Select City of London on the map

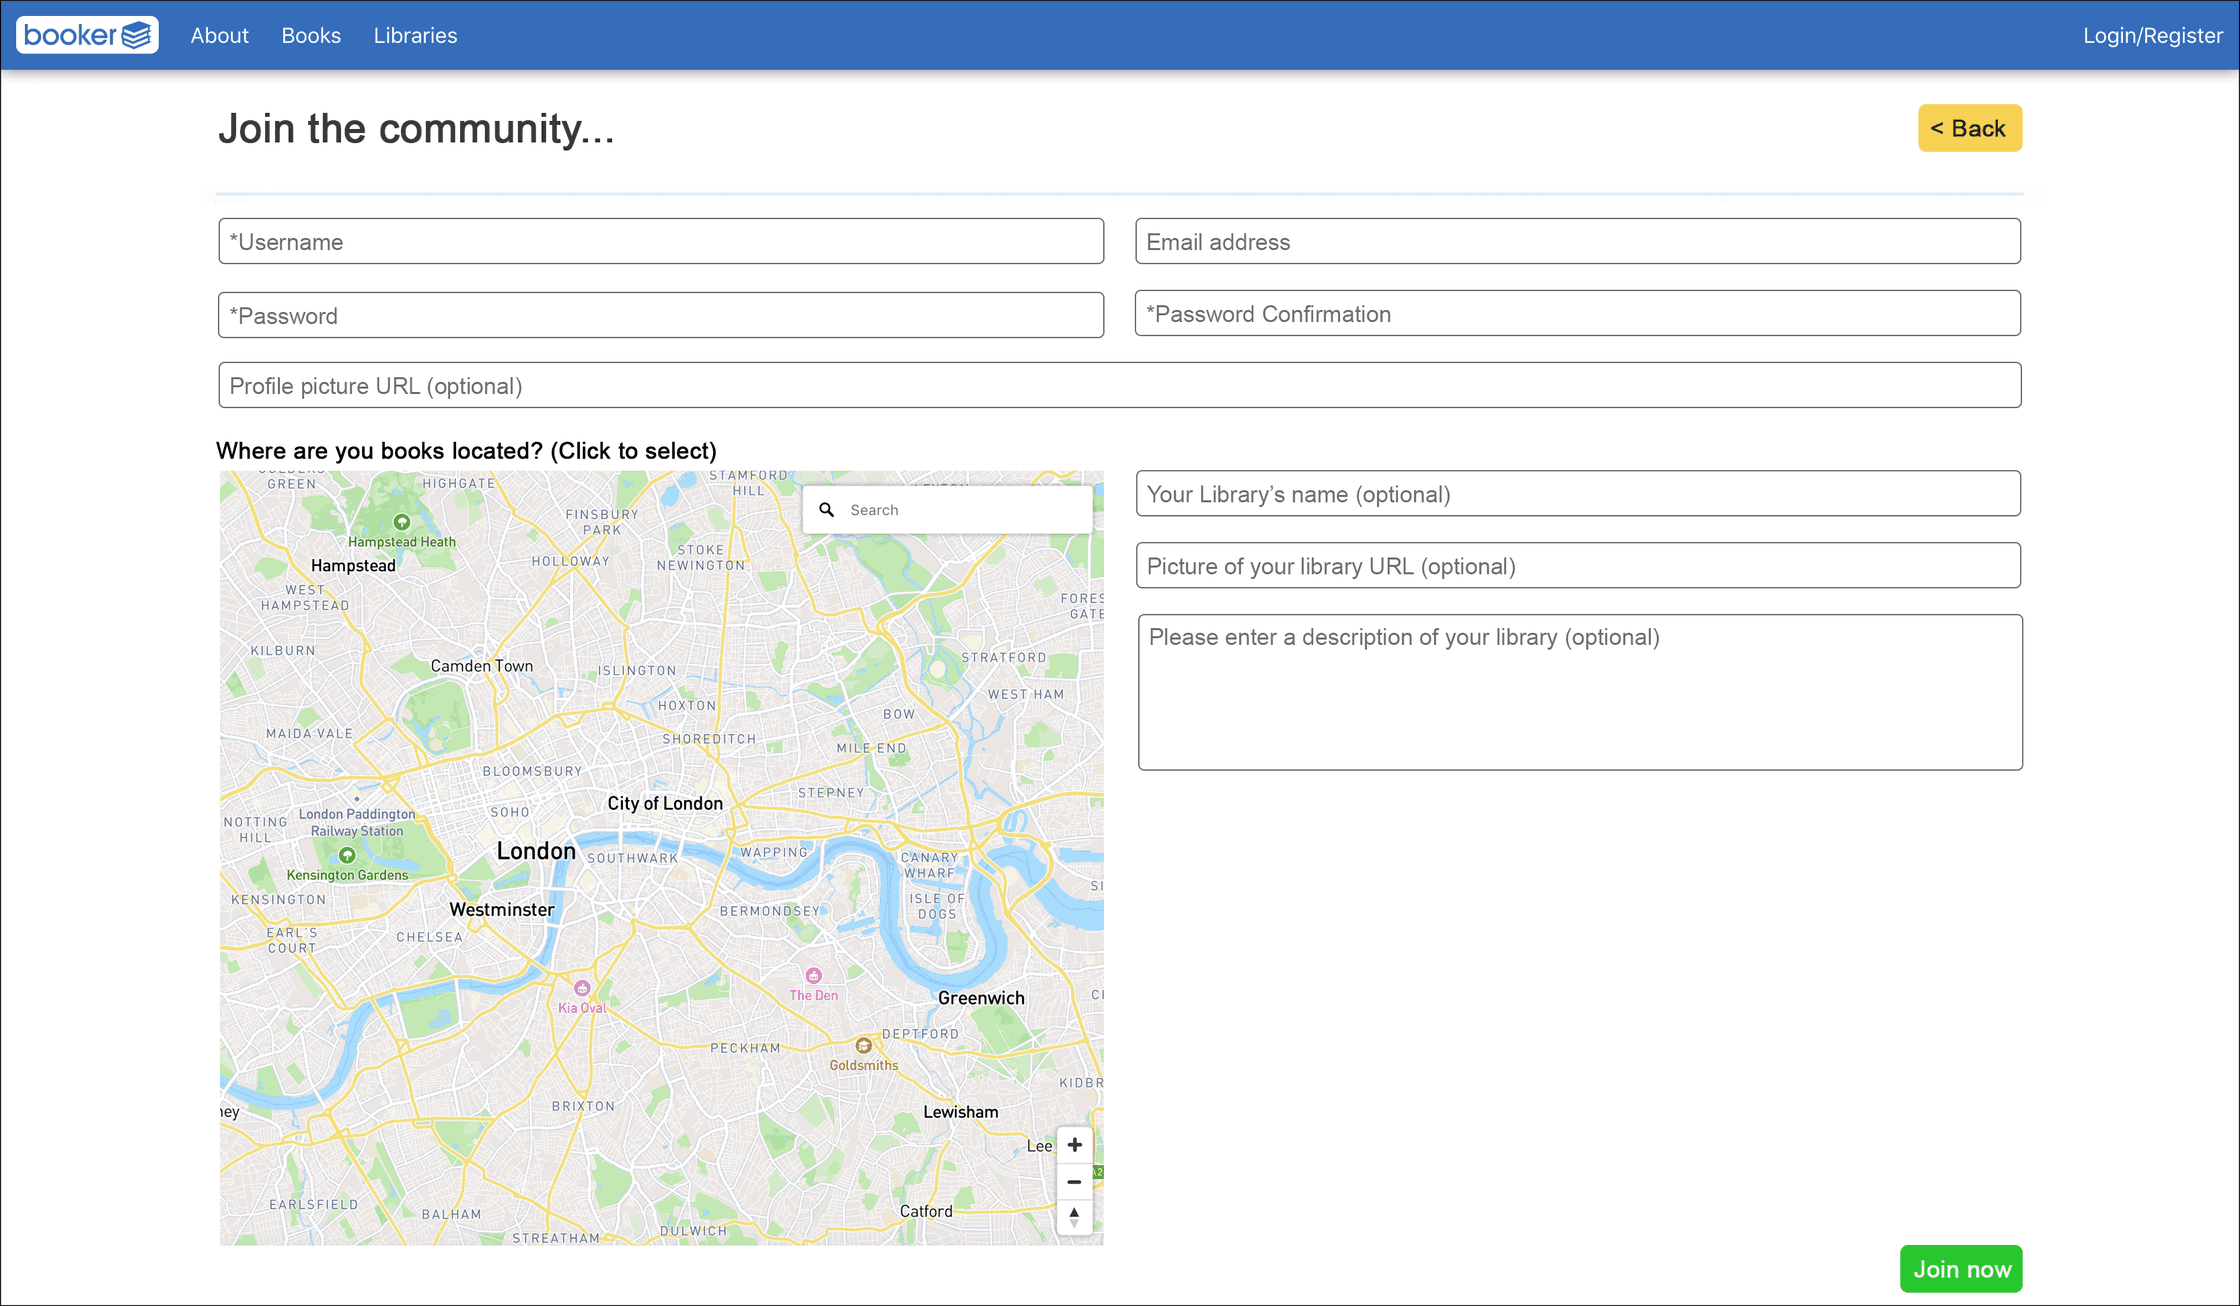pyautogui.click(x=665, y=804)
